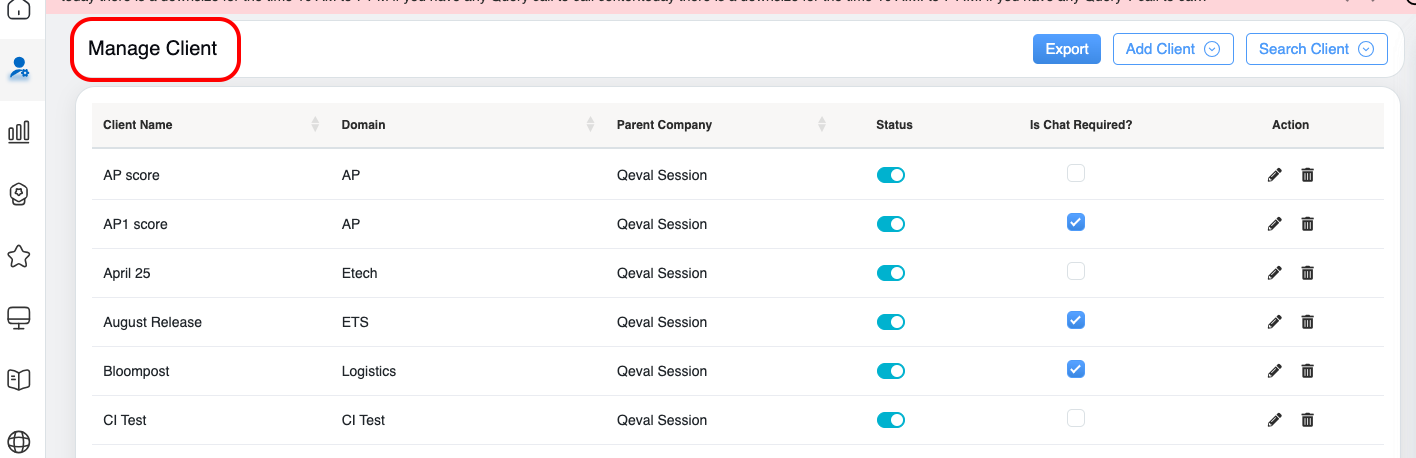Image resolution: width=1416 pixels, height=458 pixels.
Task: Uncheck chat required for Bloompost
Action: tap(1076, 370)
